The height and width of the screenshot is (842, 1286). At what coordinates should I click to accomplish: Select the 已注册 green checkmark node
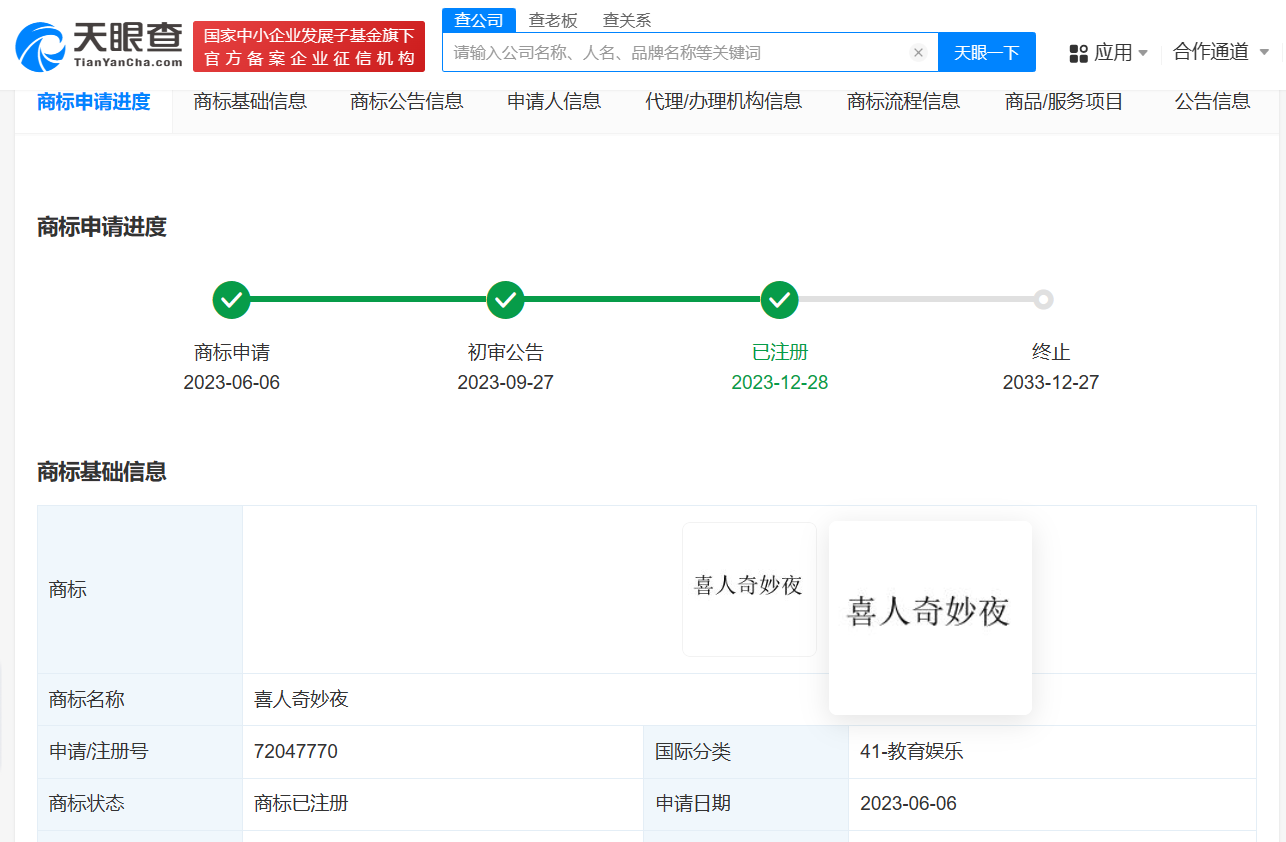779,299
